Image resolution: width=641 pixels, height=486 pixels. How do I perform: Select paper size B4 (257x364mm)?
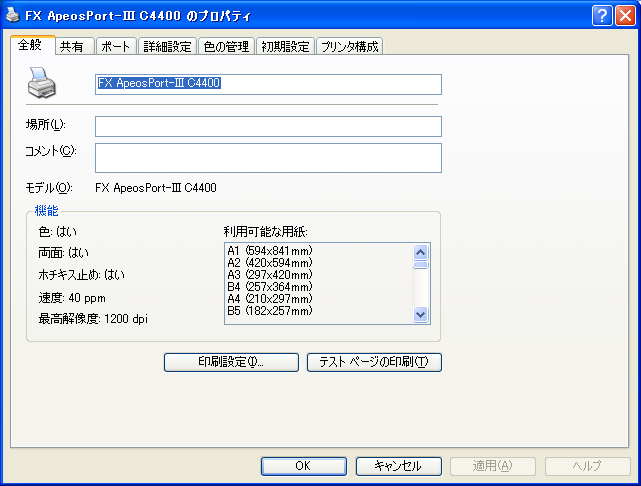tap(270, 287)
